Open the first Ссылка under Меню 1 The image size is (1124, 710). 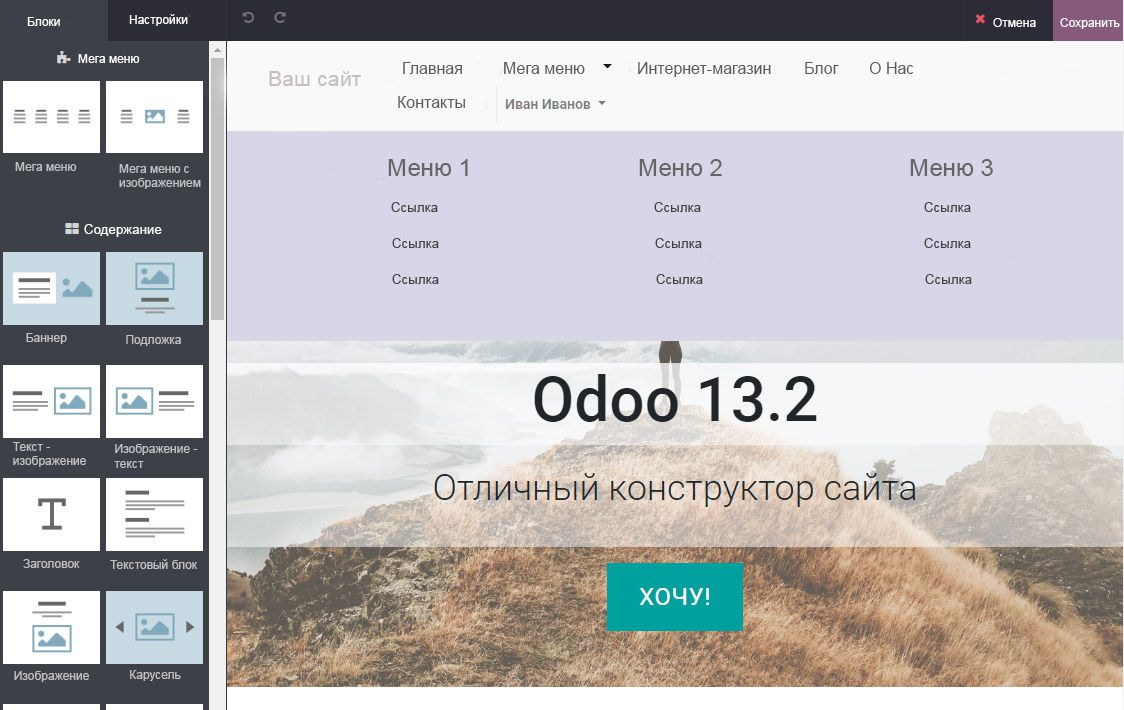(x=414, y=207)
